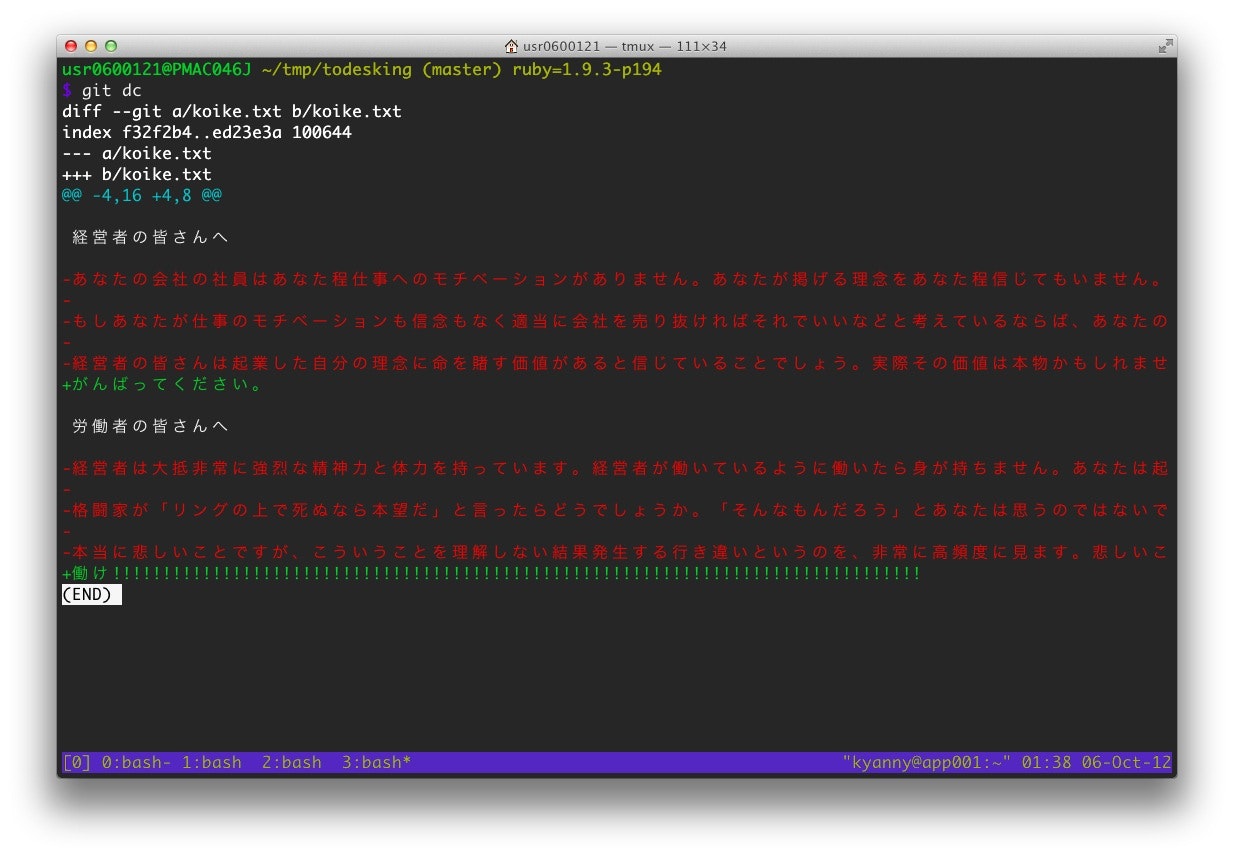
Task: Click the ruby=1.9.3-p194 version text
Action: (587, 70)
